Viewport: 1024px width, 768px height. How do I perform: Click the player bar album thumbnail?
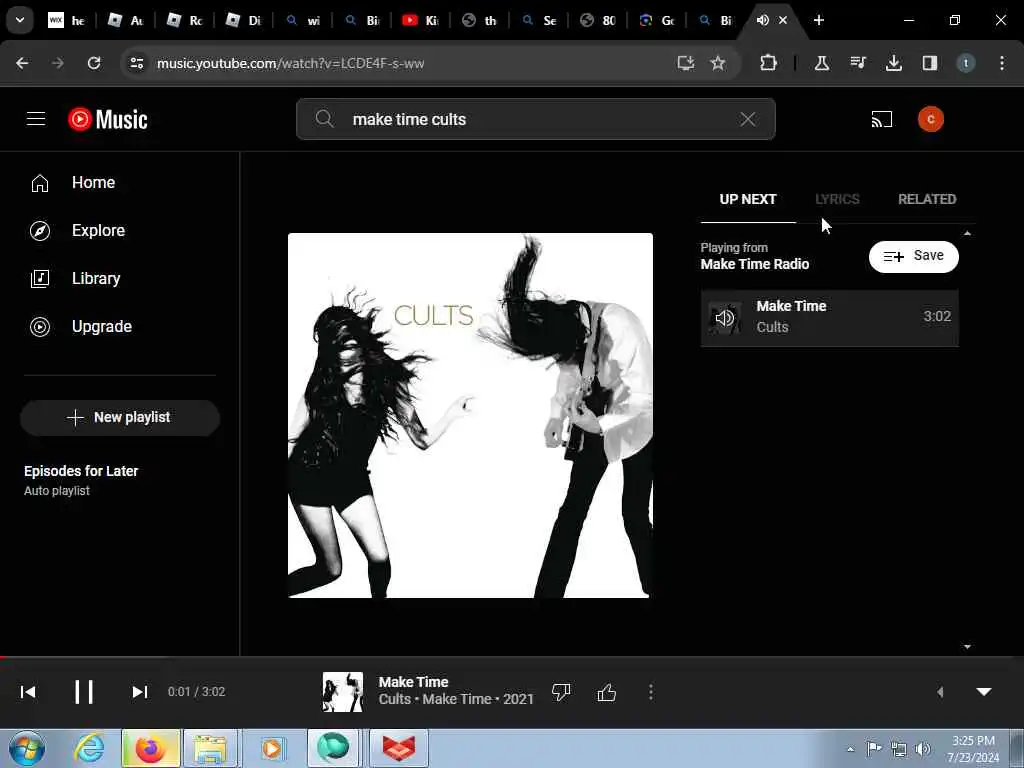343,692
